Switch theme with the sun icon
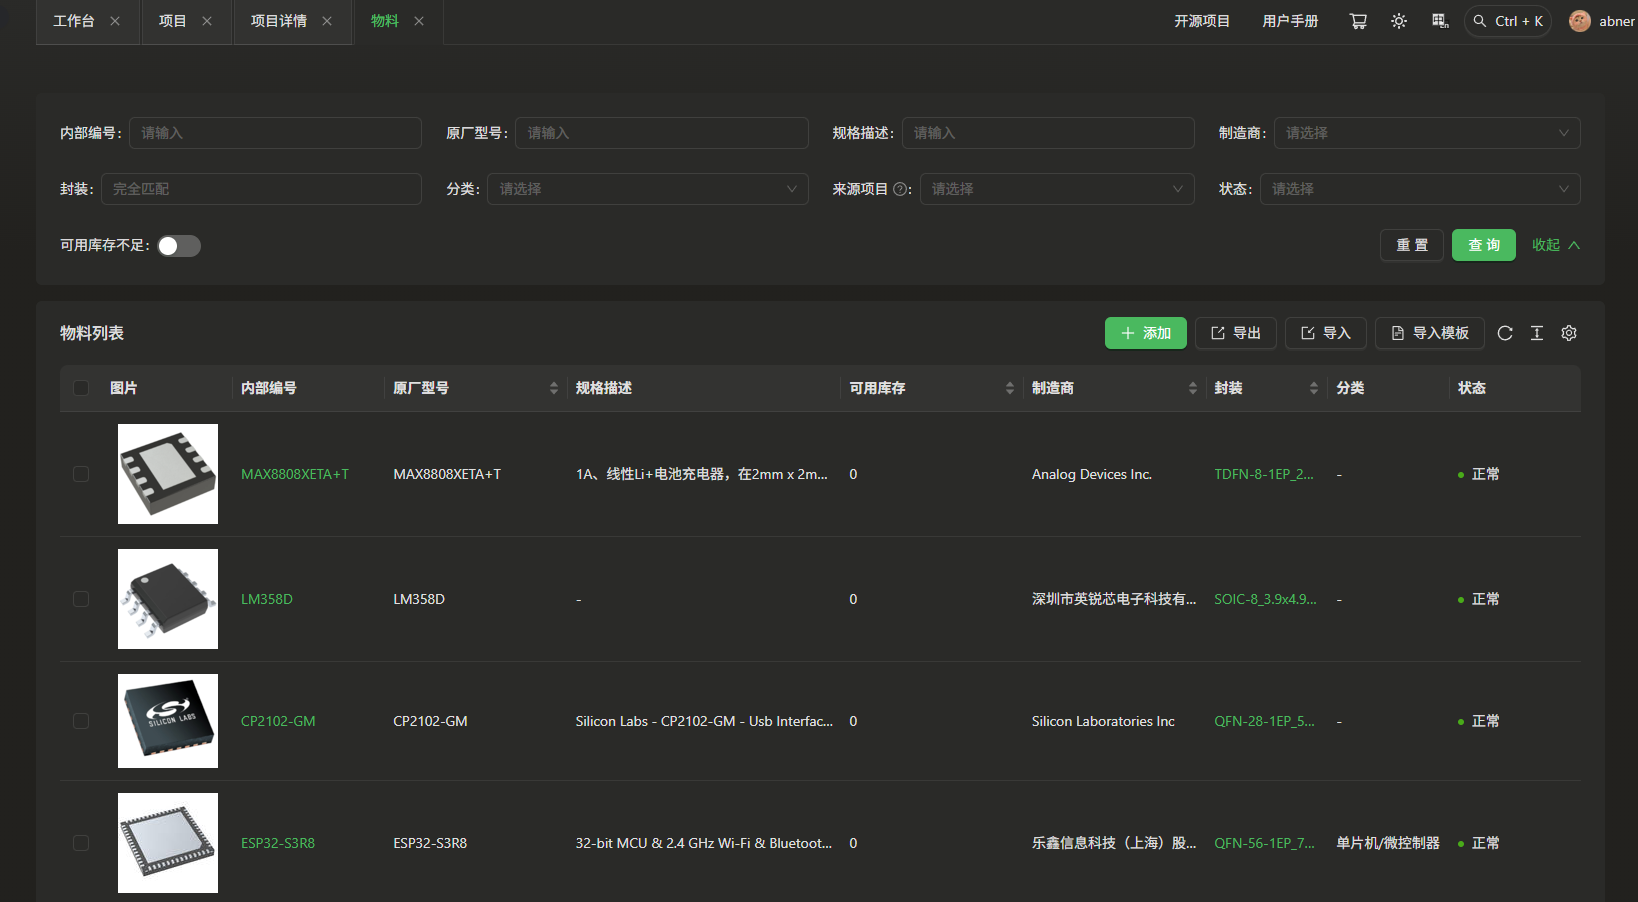 click(1399, 21)
